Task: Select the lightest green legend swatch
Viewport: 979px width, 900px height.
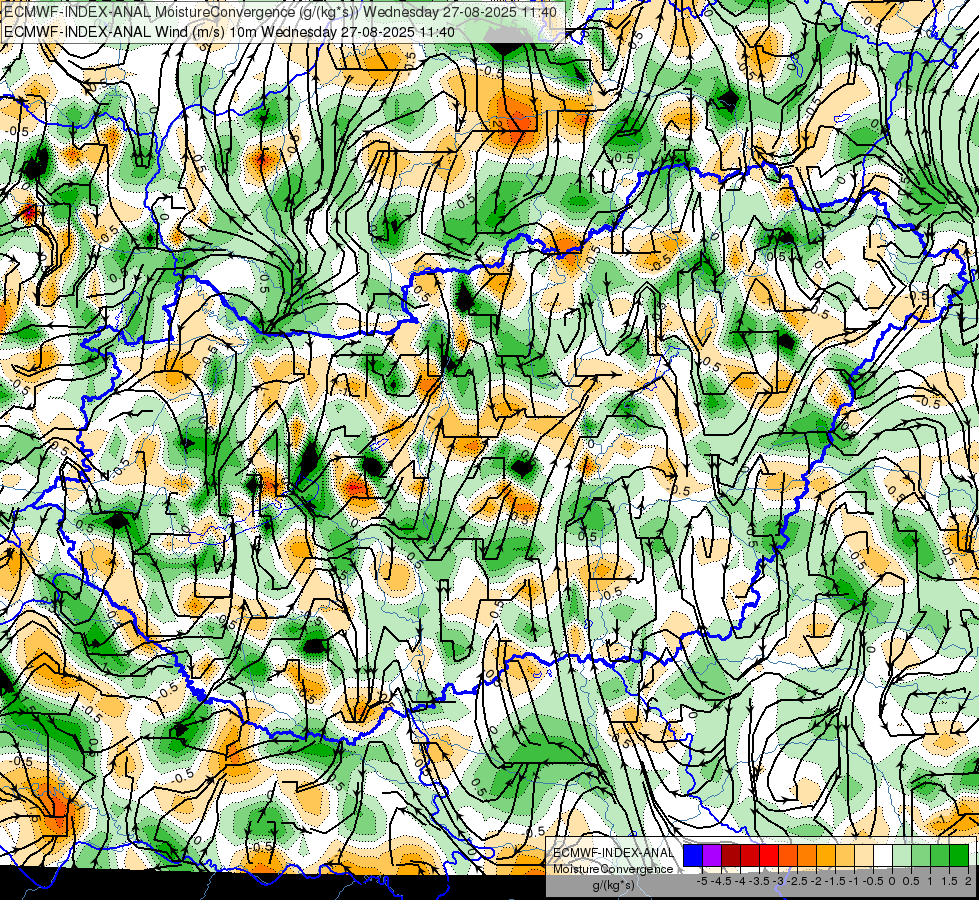Action: point(902,855)
